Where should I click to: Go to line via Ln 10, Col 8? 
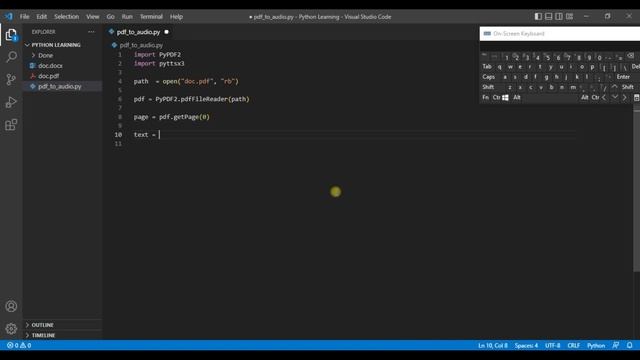click(x=493, y=345)
